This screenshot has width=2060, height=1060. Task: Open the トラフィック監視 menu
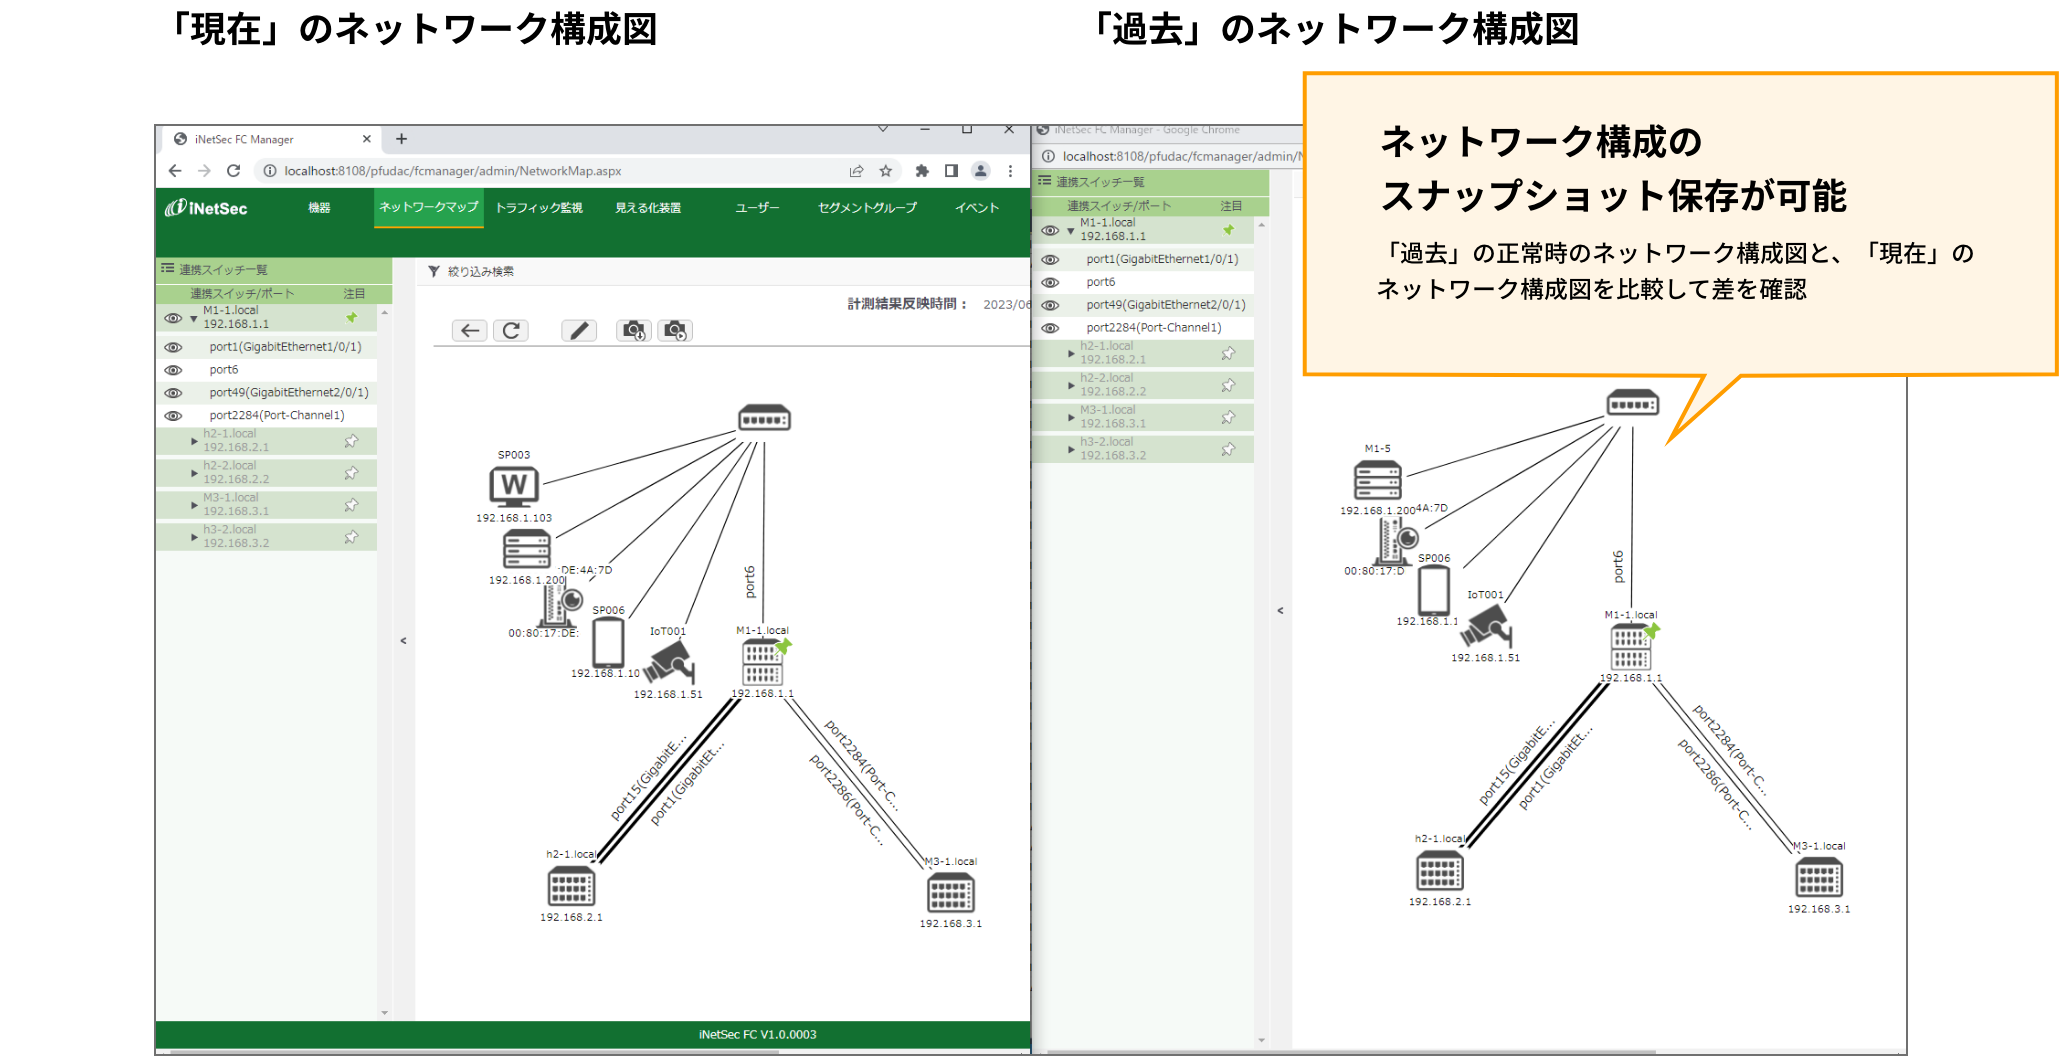[x=539, y=208]
